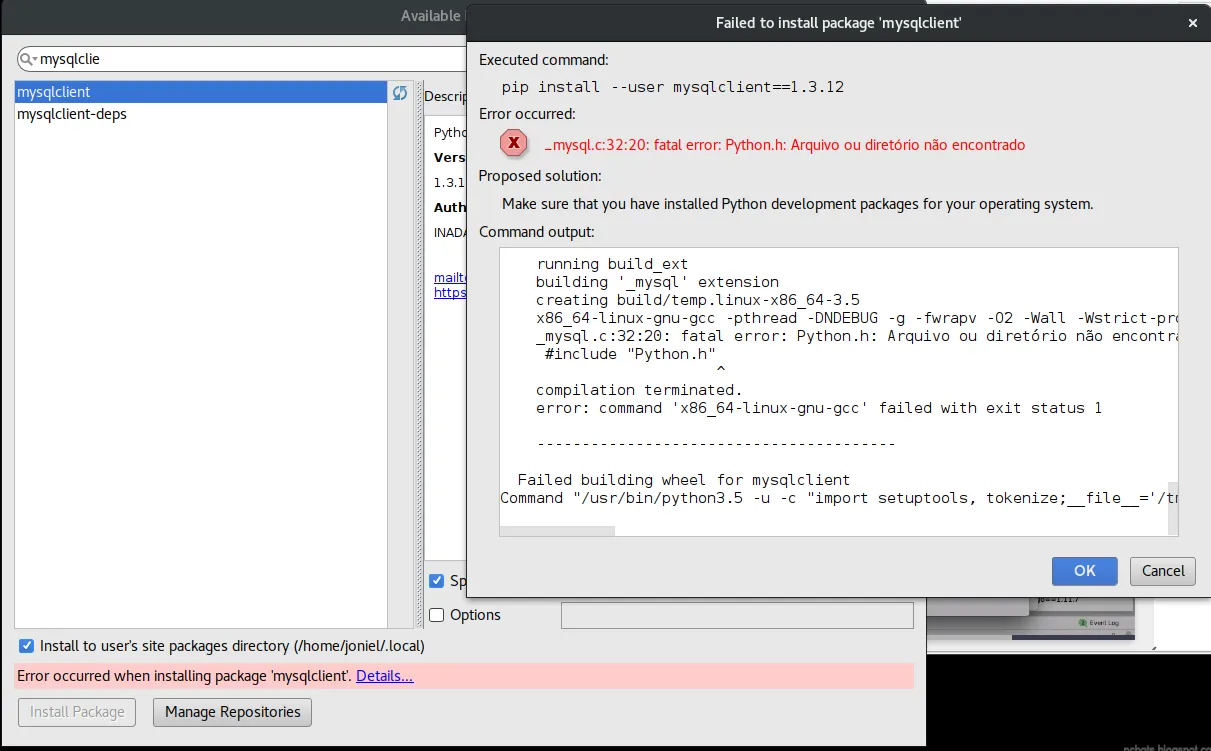Toggle the partially hidden Specify version checkbox
Screen dimensions: 1211x751
(x=436, y=581)
